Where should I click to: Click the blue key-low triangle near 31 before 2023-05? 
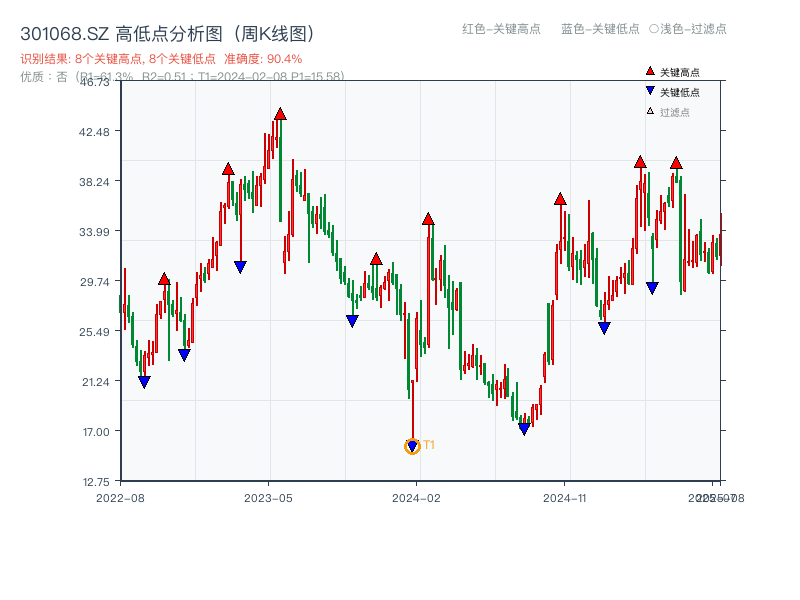coord(240,267)
